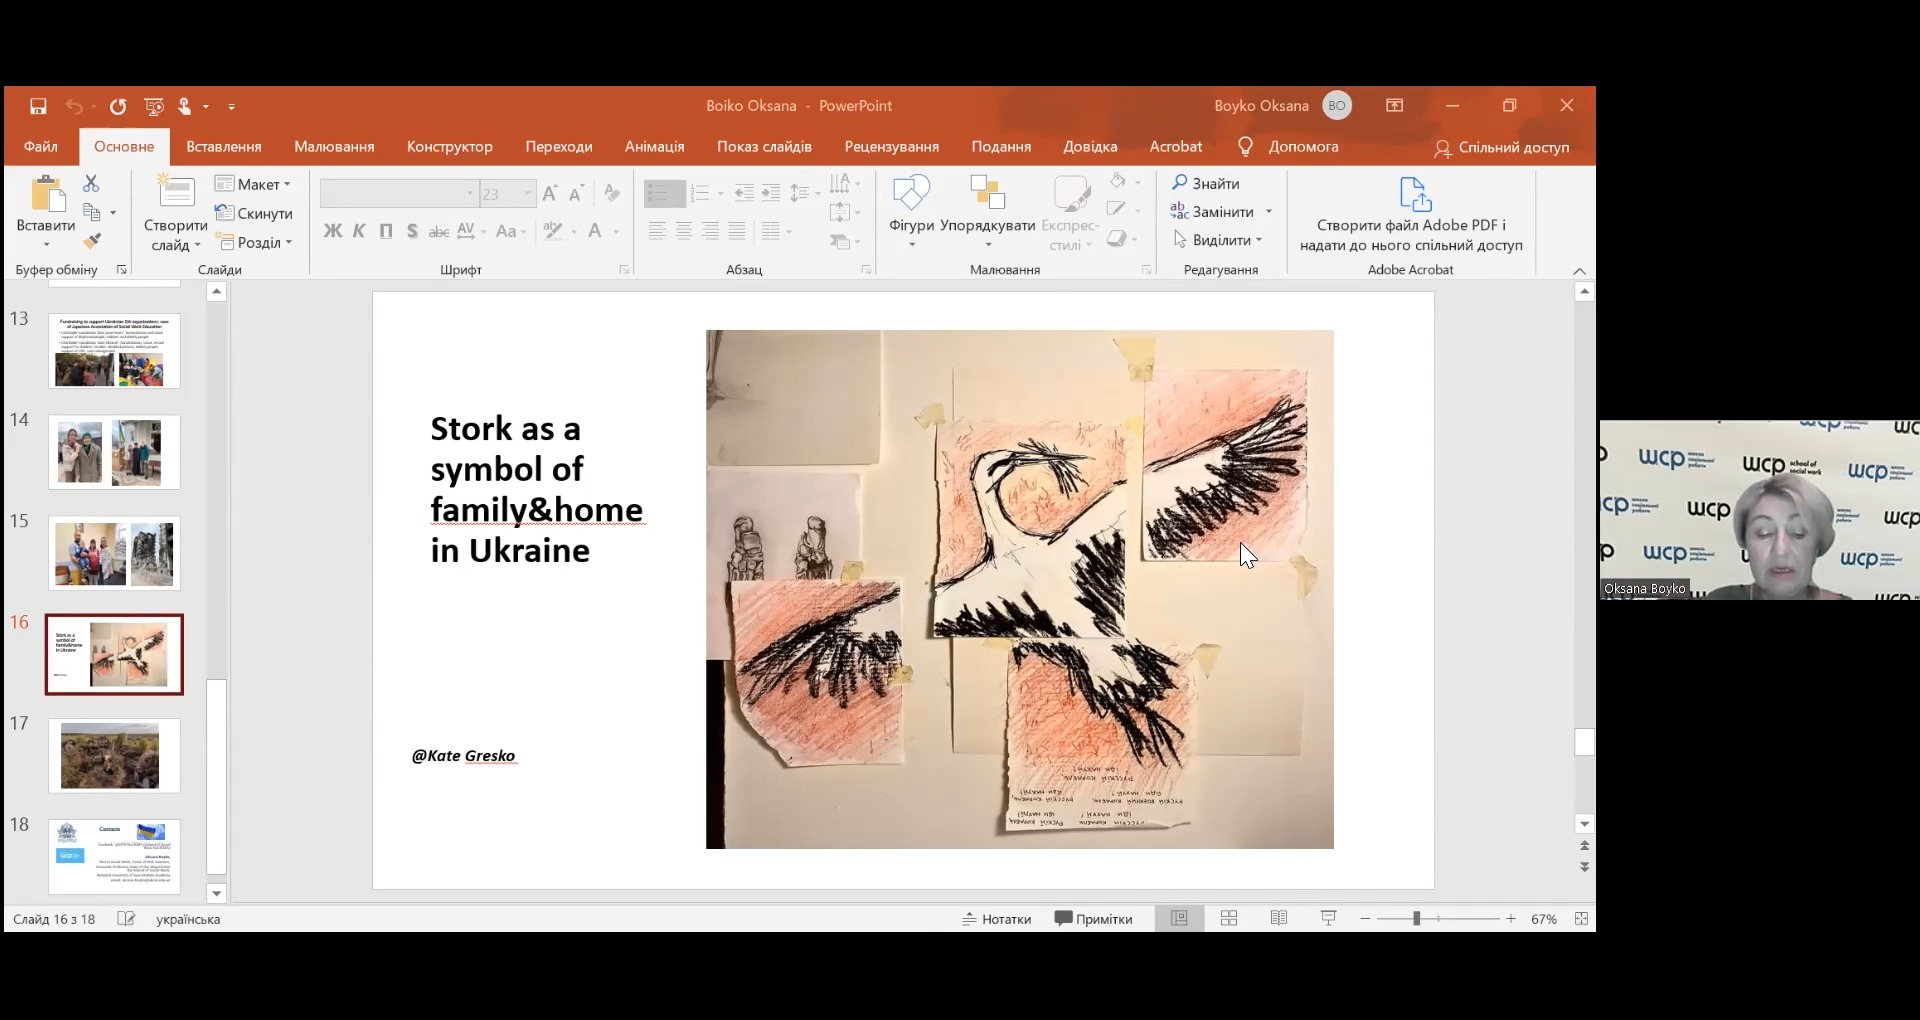The image size is (1920, 1020).
Task: Decrease font size with smaller A icon
Action: (576, 193)
